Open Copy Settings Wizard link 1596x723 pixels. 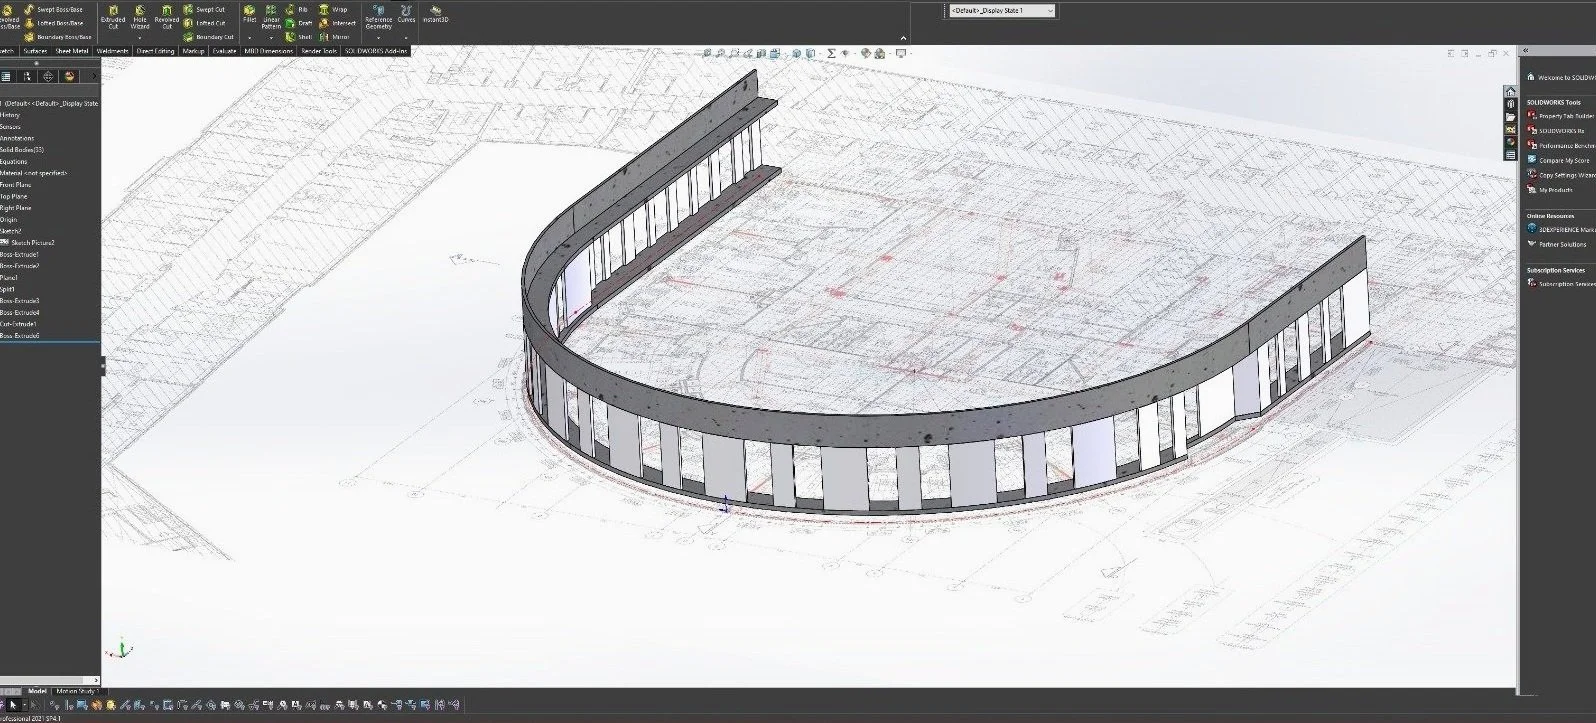click(1562, 175)
